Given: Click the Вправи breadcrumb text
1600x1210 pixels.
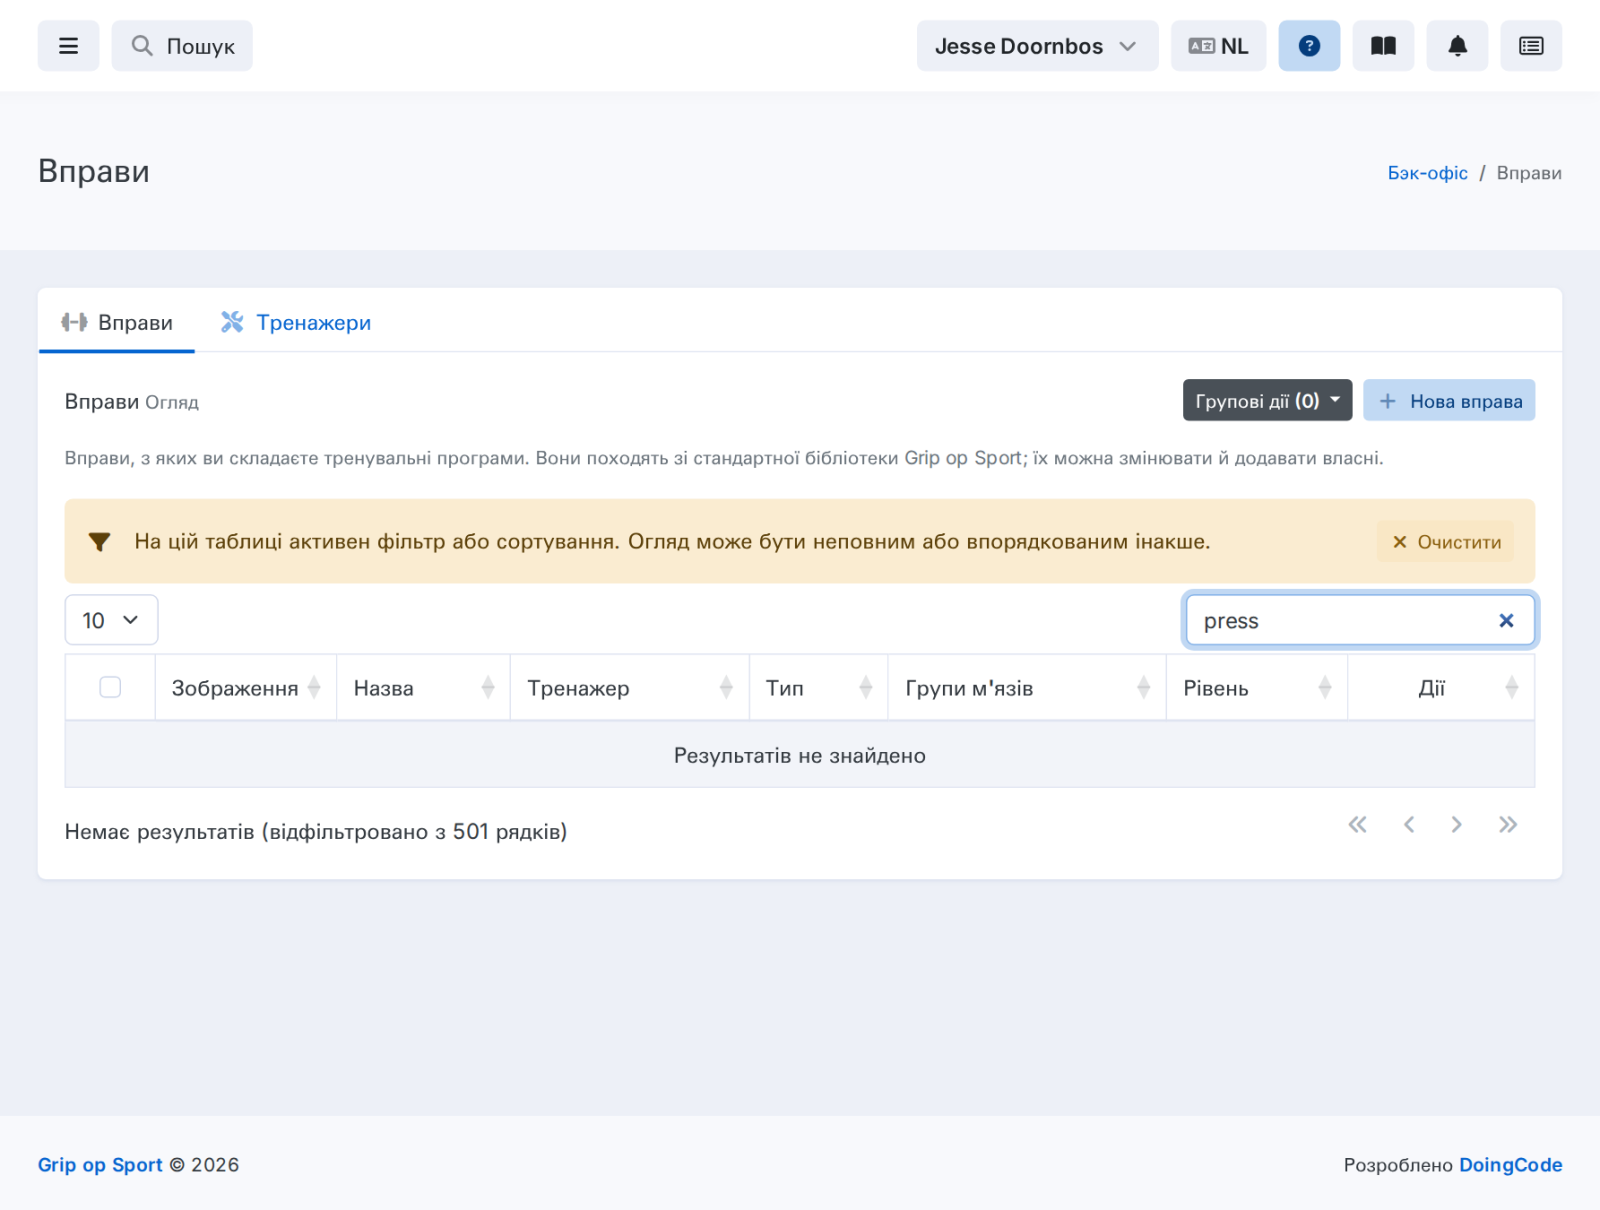Looking at the screenshot, I should click(x=1529, y=173).
